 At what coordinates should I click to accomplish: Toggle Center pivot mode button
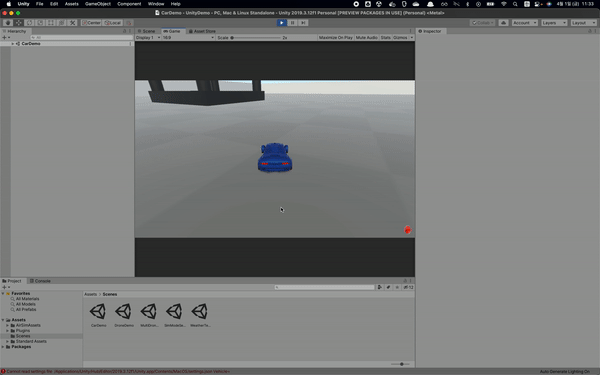(91, 23)
